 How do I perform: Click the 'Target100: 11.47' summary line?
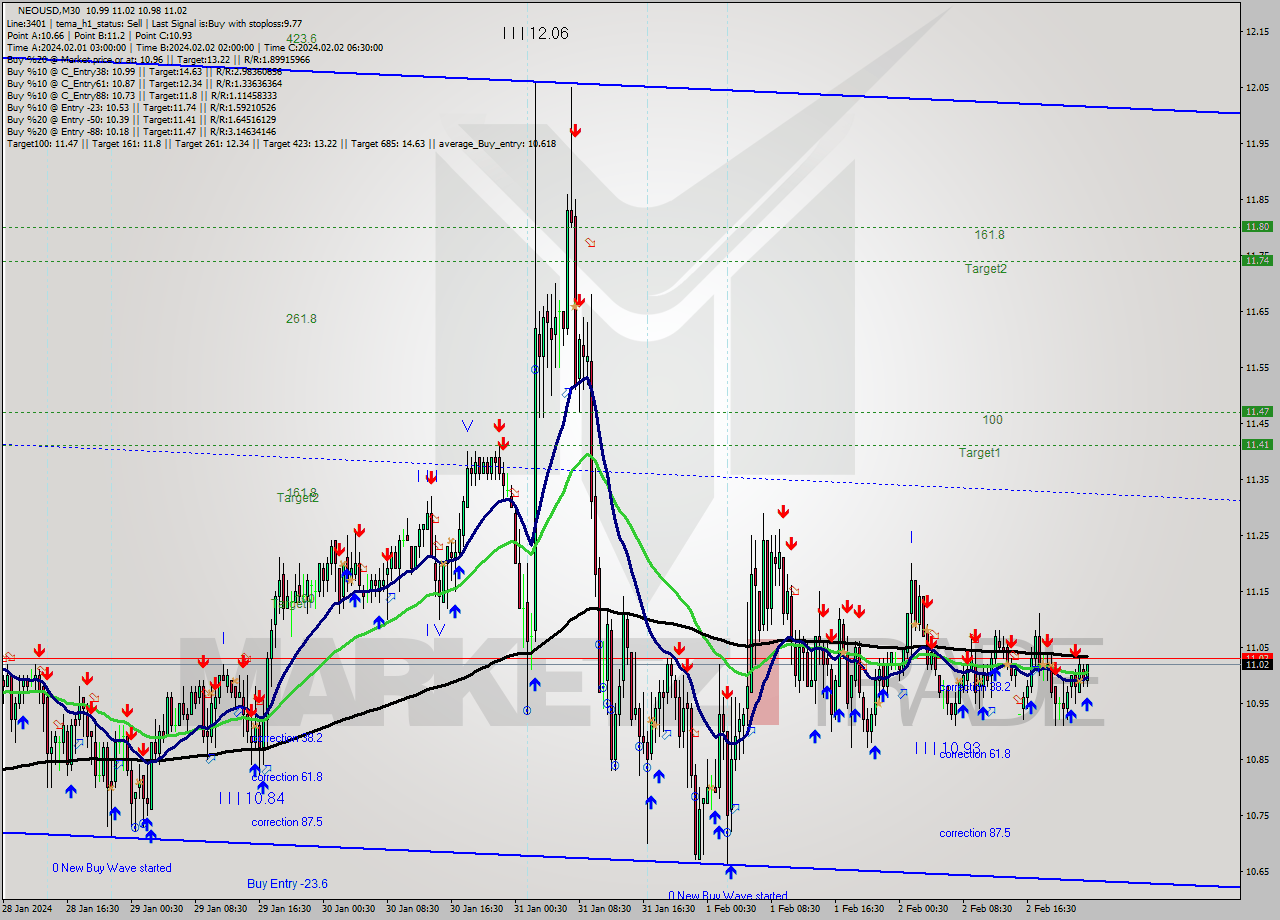(281, 144)
